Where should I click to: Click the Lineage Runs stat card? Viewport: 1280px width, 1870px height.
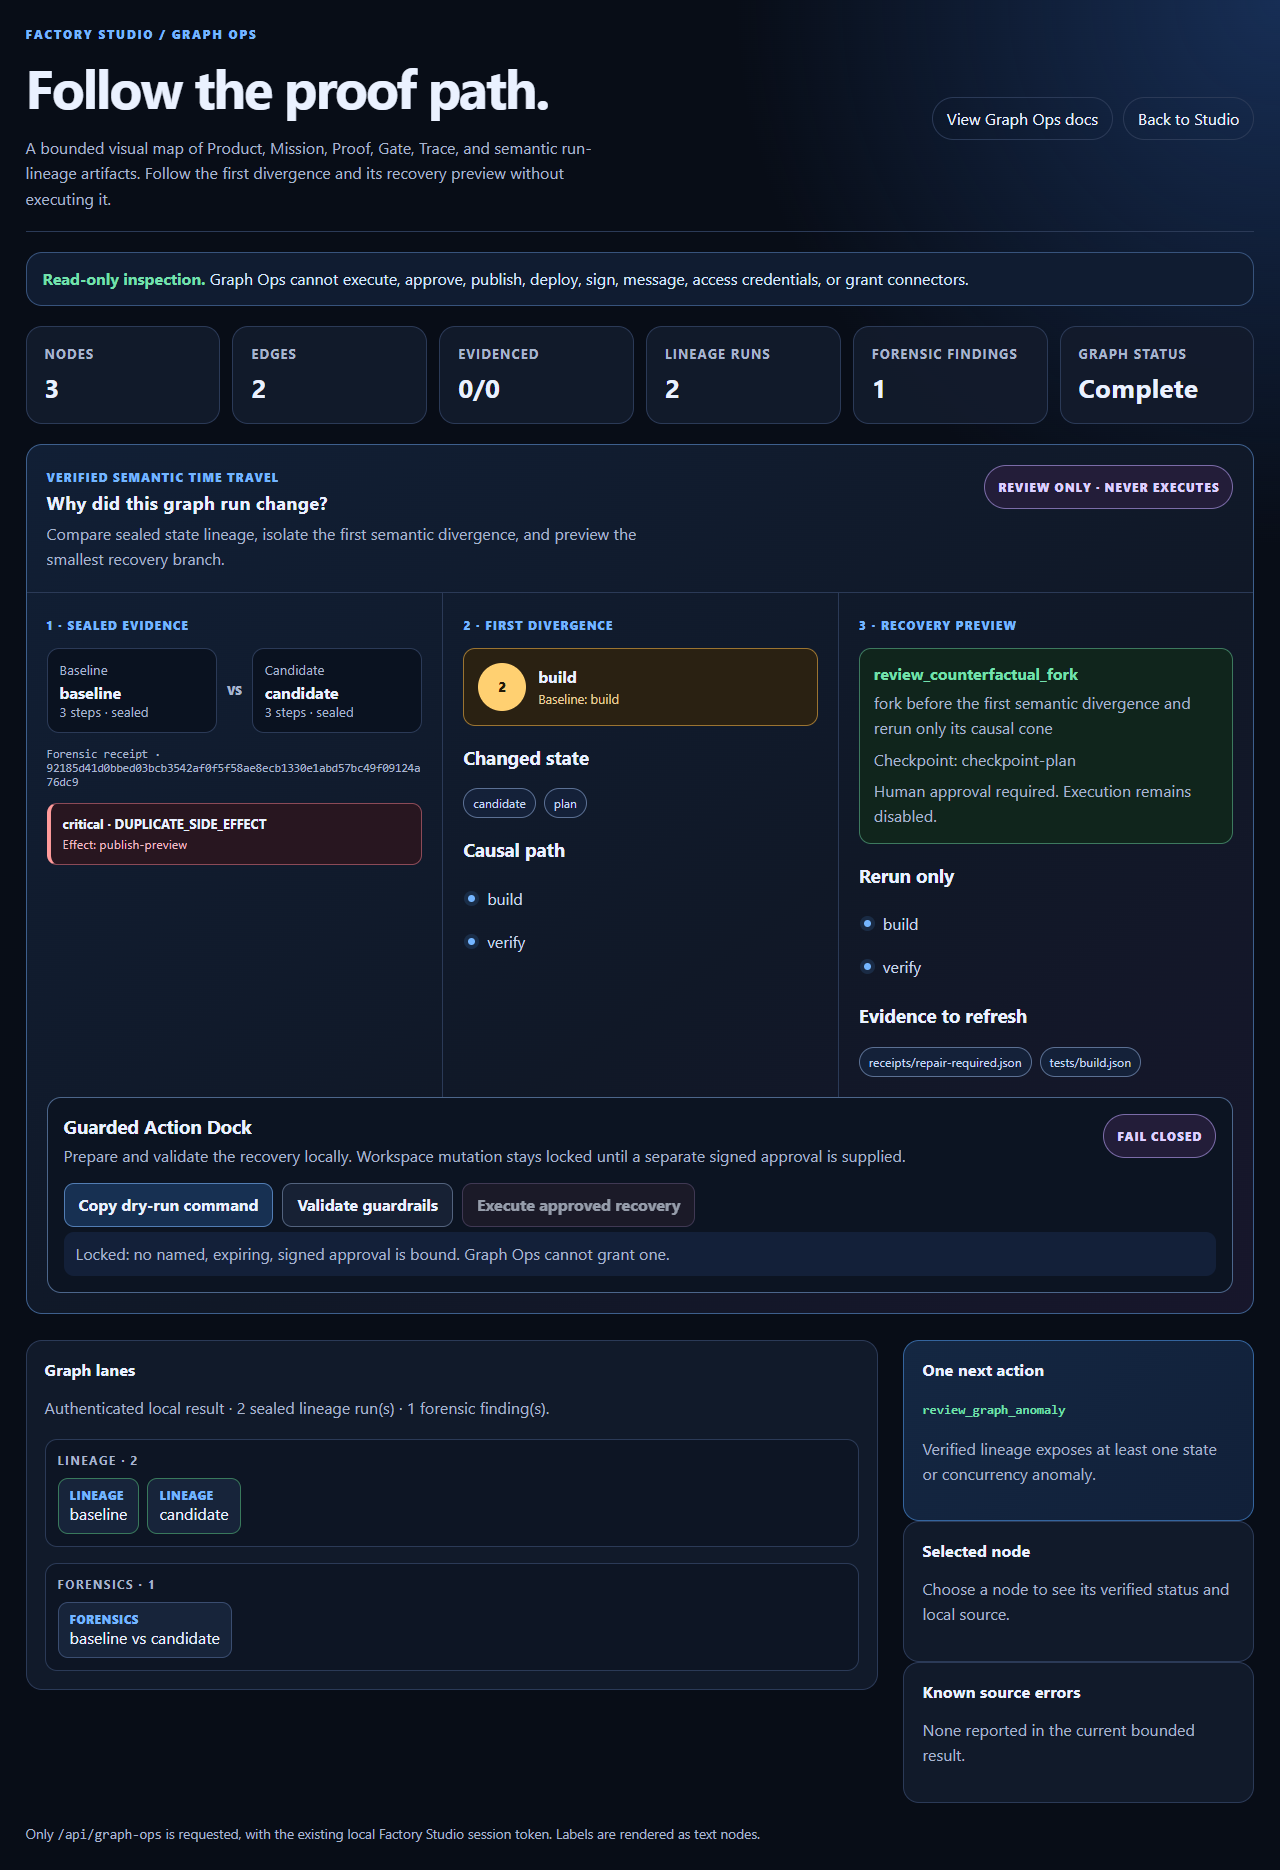[x=743, y=375]
